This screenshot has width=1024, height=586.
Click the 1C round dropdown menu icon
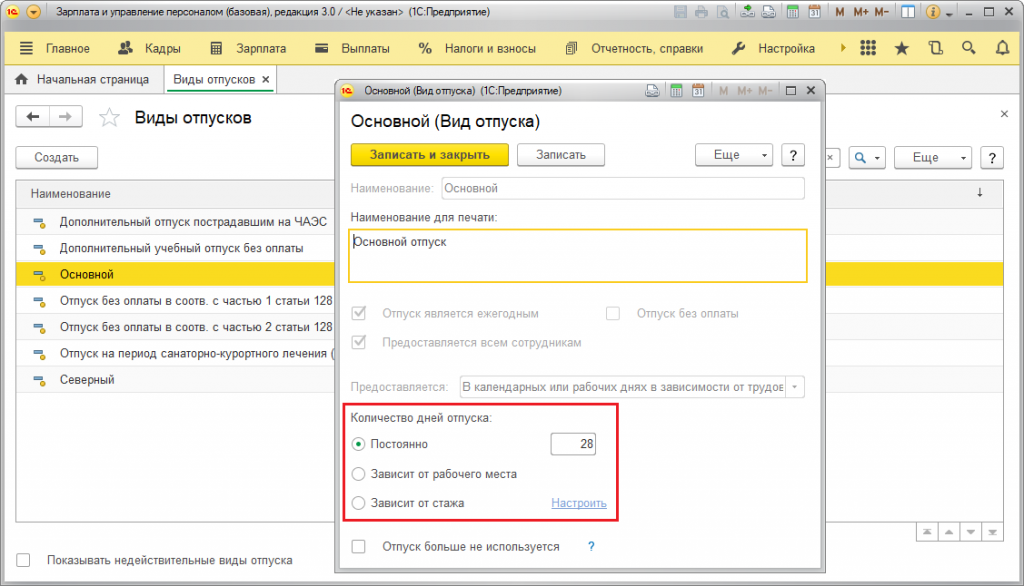point(33,12)
